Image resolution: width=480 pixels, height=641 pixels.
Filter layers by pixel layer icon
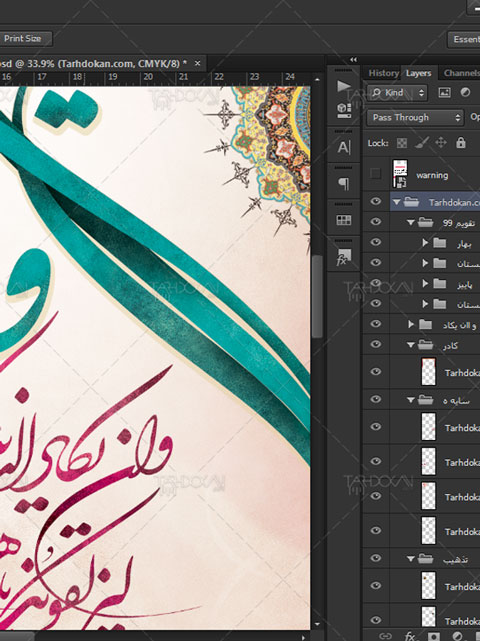(x=444, y=92)
